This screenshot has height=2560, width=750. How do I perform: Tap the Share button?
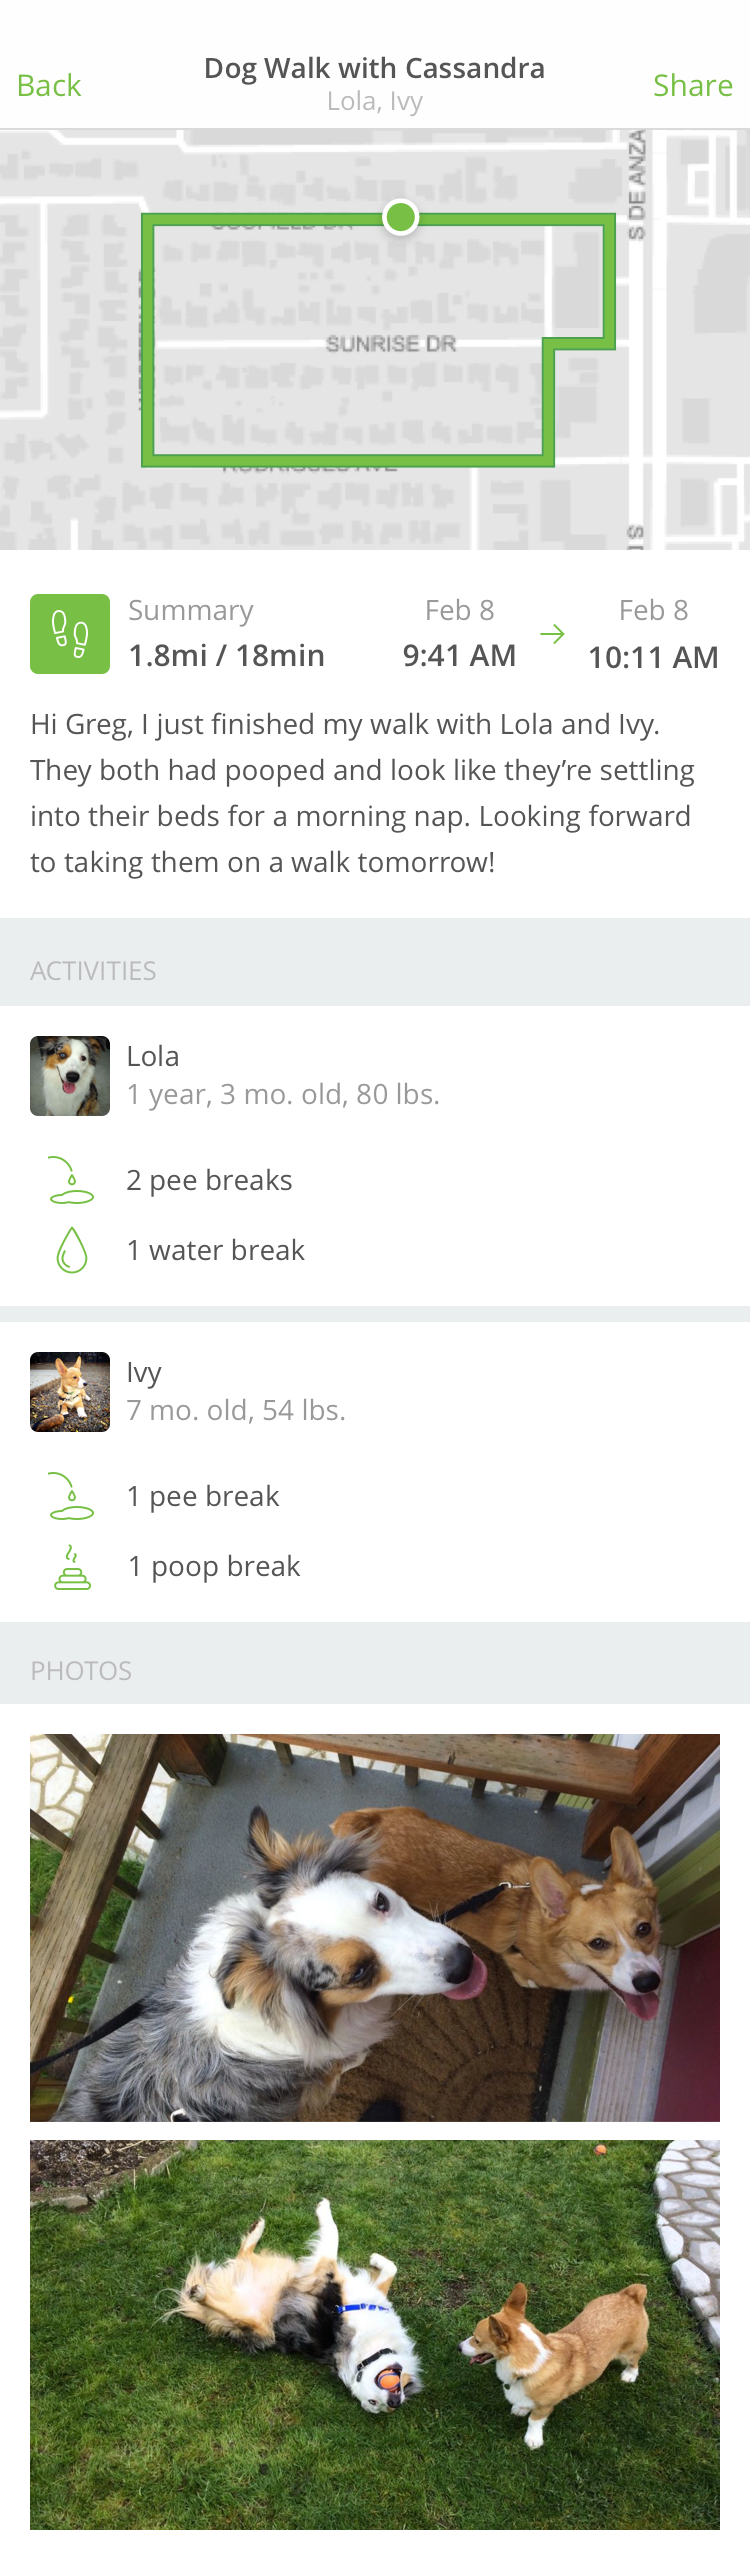[x=692, y=86]
